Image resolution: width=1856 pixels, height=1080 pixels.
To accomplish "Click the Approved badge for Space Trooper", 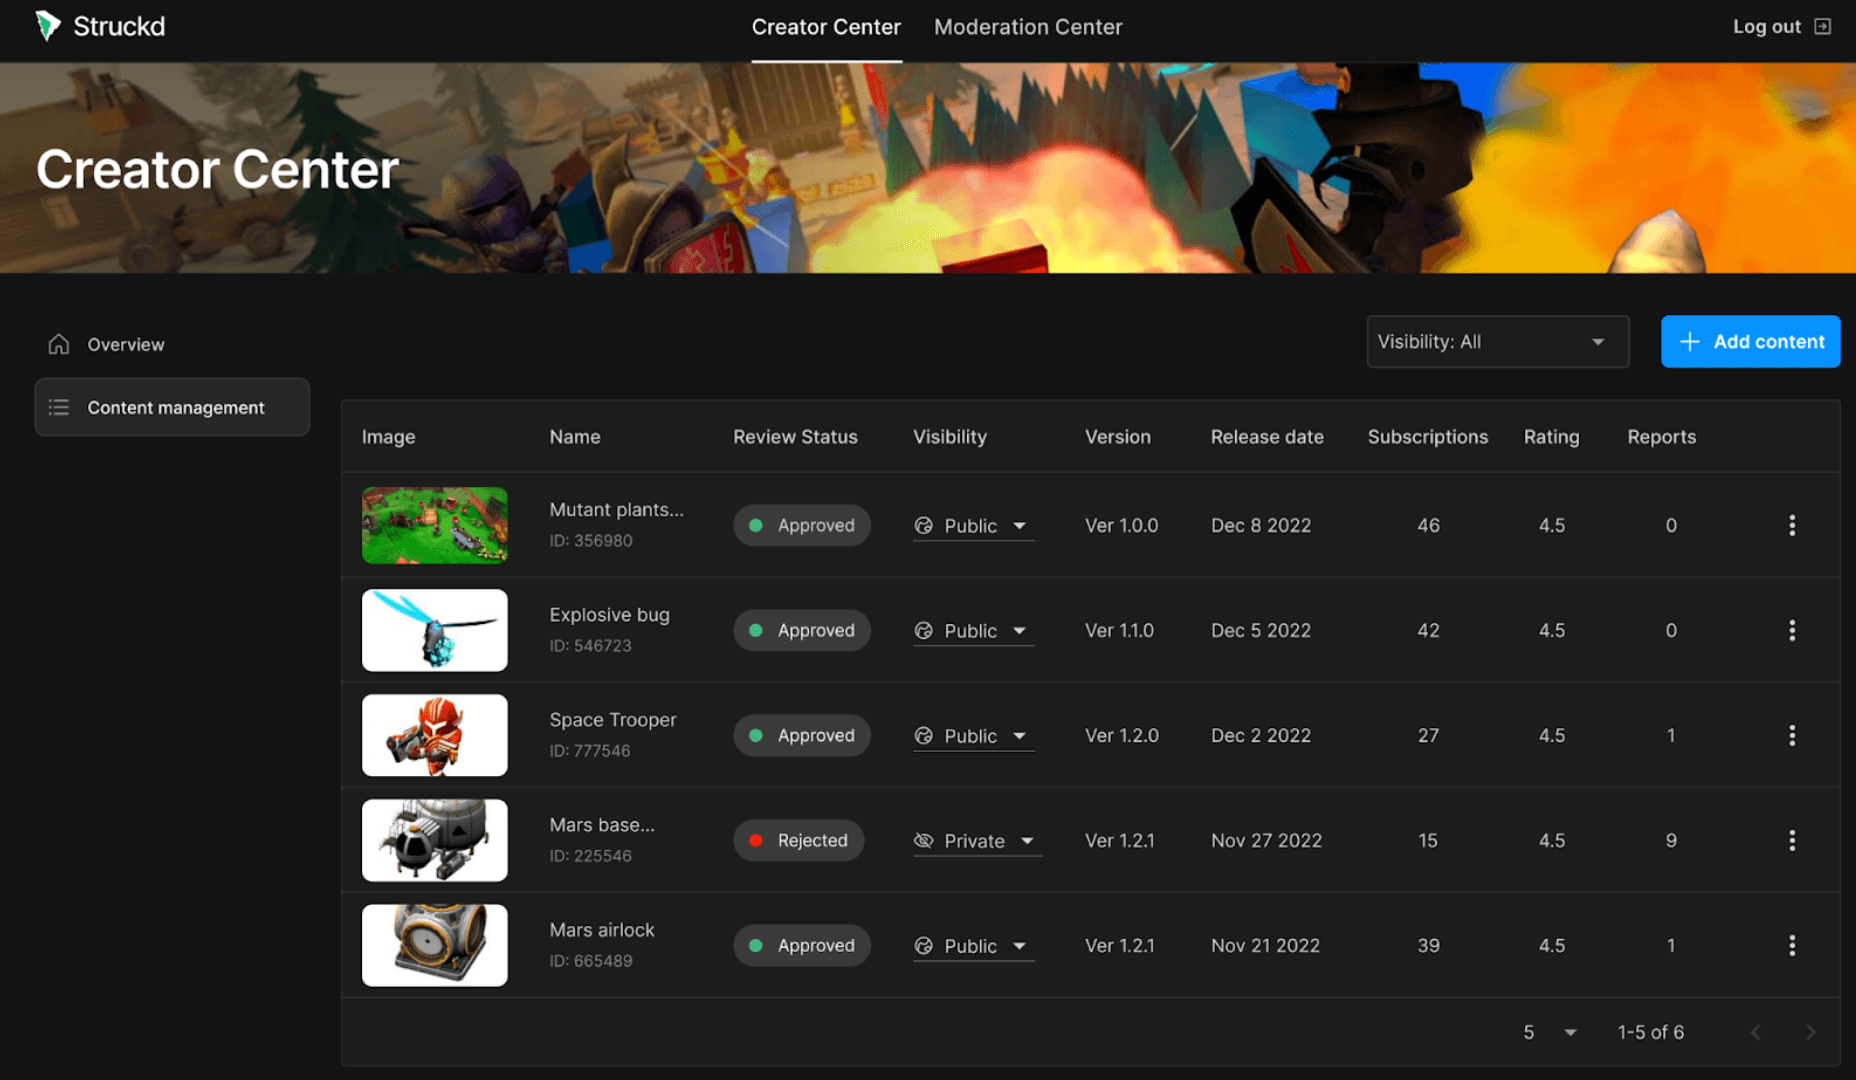I will pyautogui.click(x=802, y=736).
